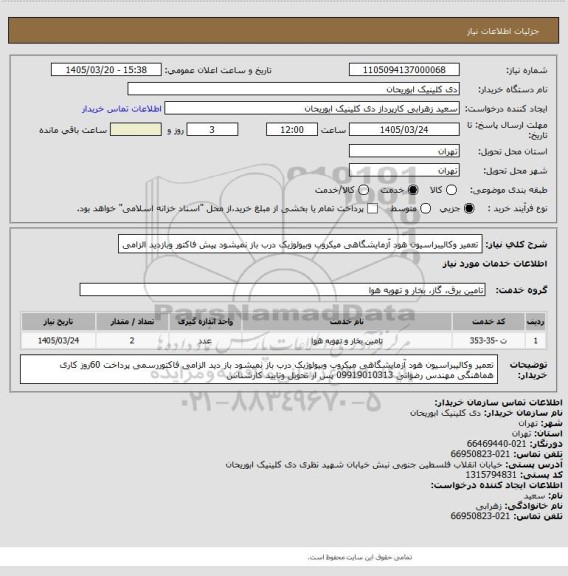The width and height of the screenshot is (568, 576).
Task: Click the تاریخ نیاز column header
Action: pyautogui.click(x=58, y=322)
